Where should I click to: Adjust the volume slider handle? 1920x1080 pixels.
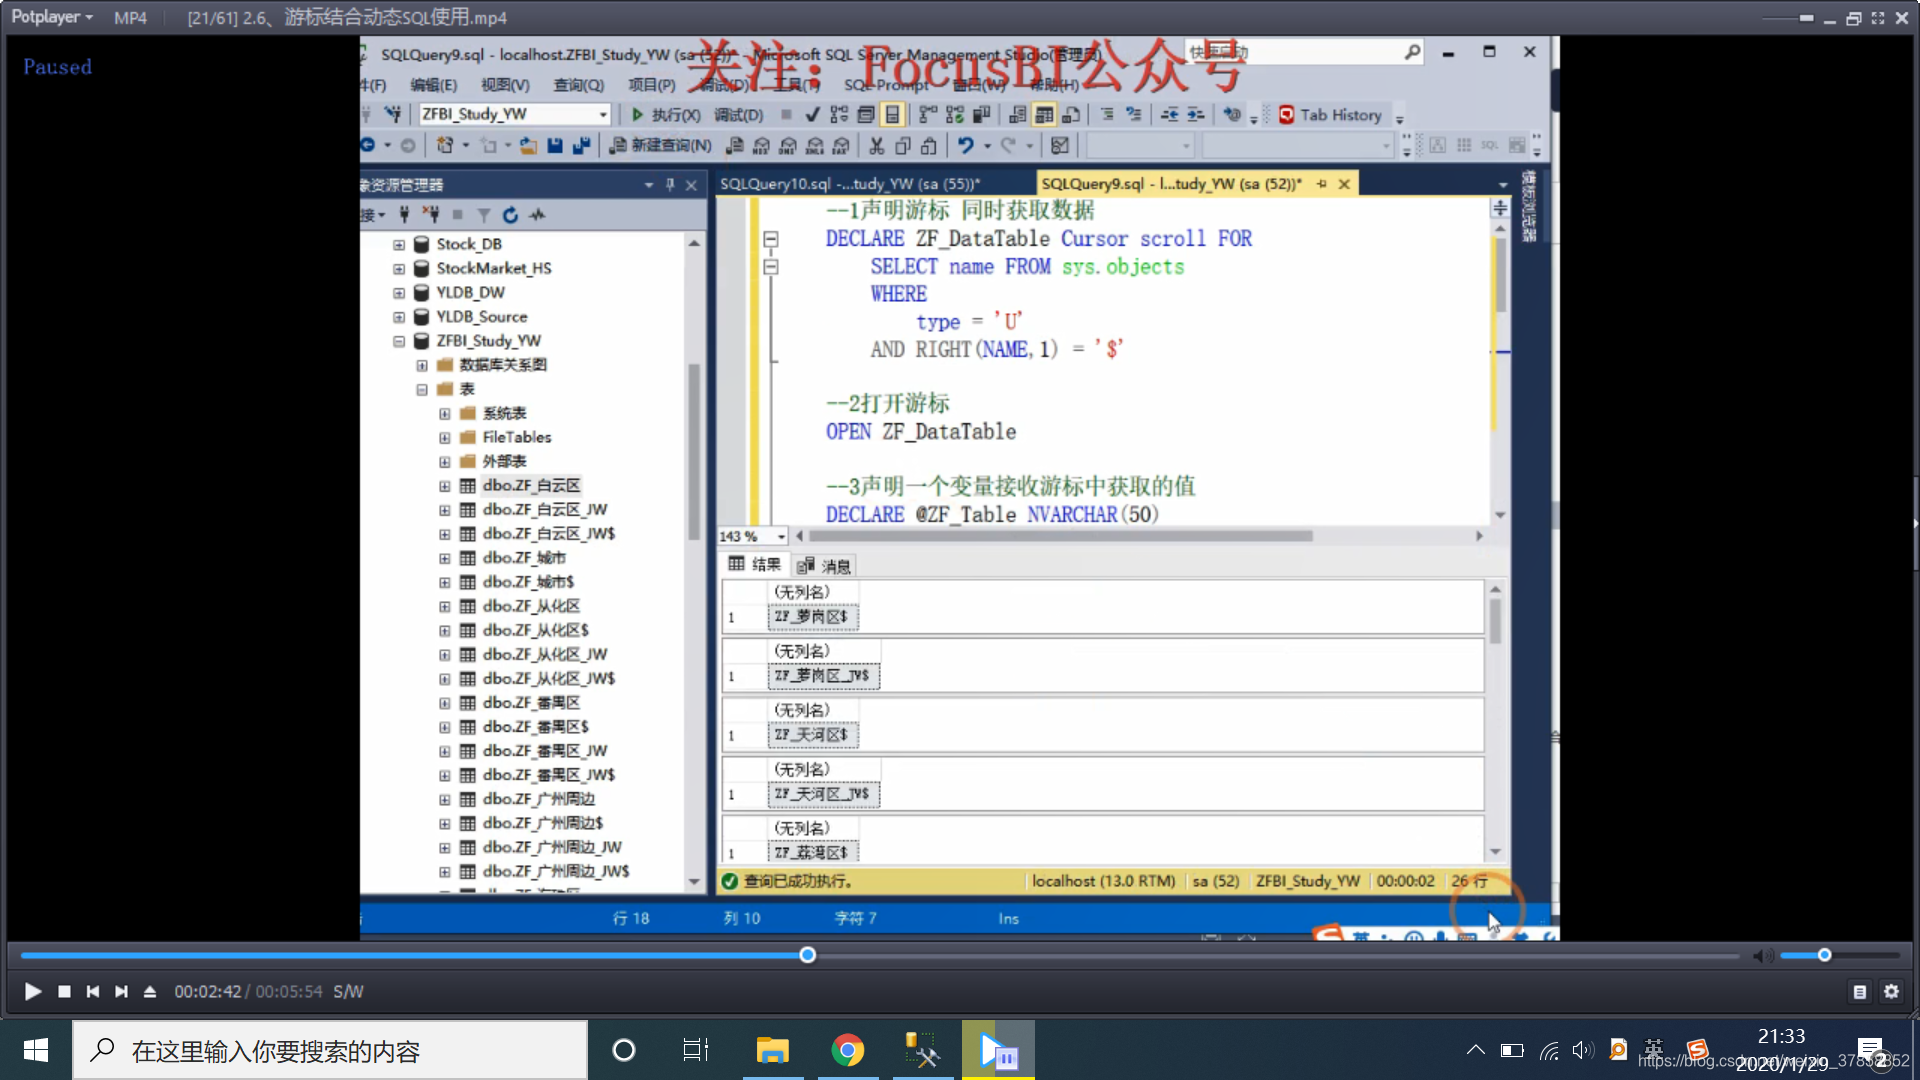pyautogui.click(x=1824, y=955)
